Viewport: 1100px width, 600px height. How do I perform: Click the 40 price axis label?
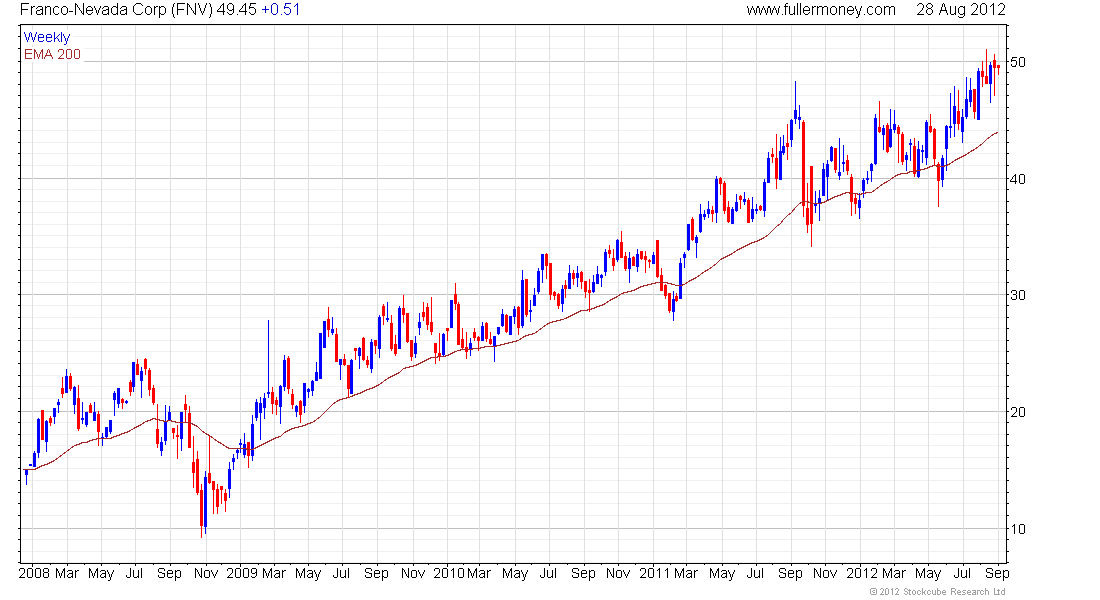pos(1017,179)
